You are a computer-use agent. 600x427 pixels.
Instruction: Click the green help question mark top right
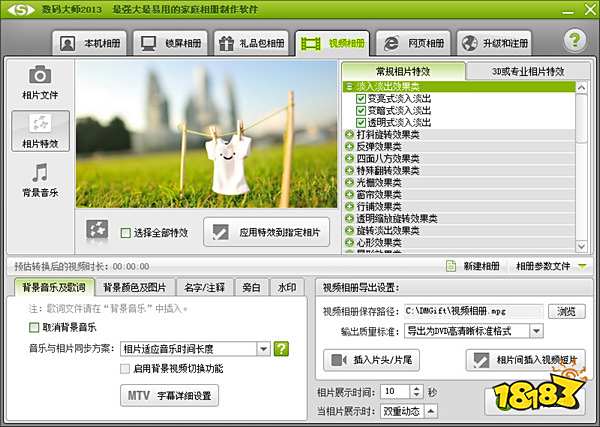pyautogui.click(x=573, y=41)
